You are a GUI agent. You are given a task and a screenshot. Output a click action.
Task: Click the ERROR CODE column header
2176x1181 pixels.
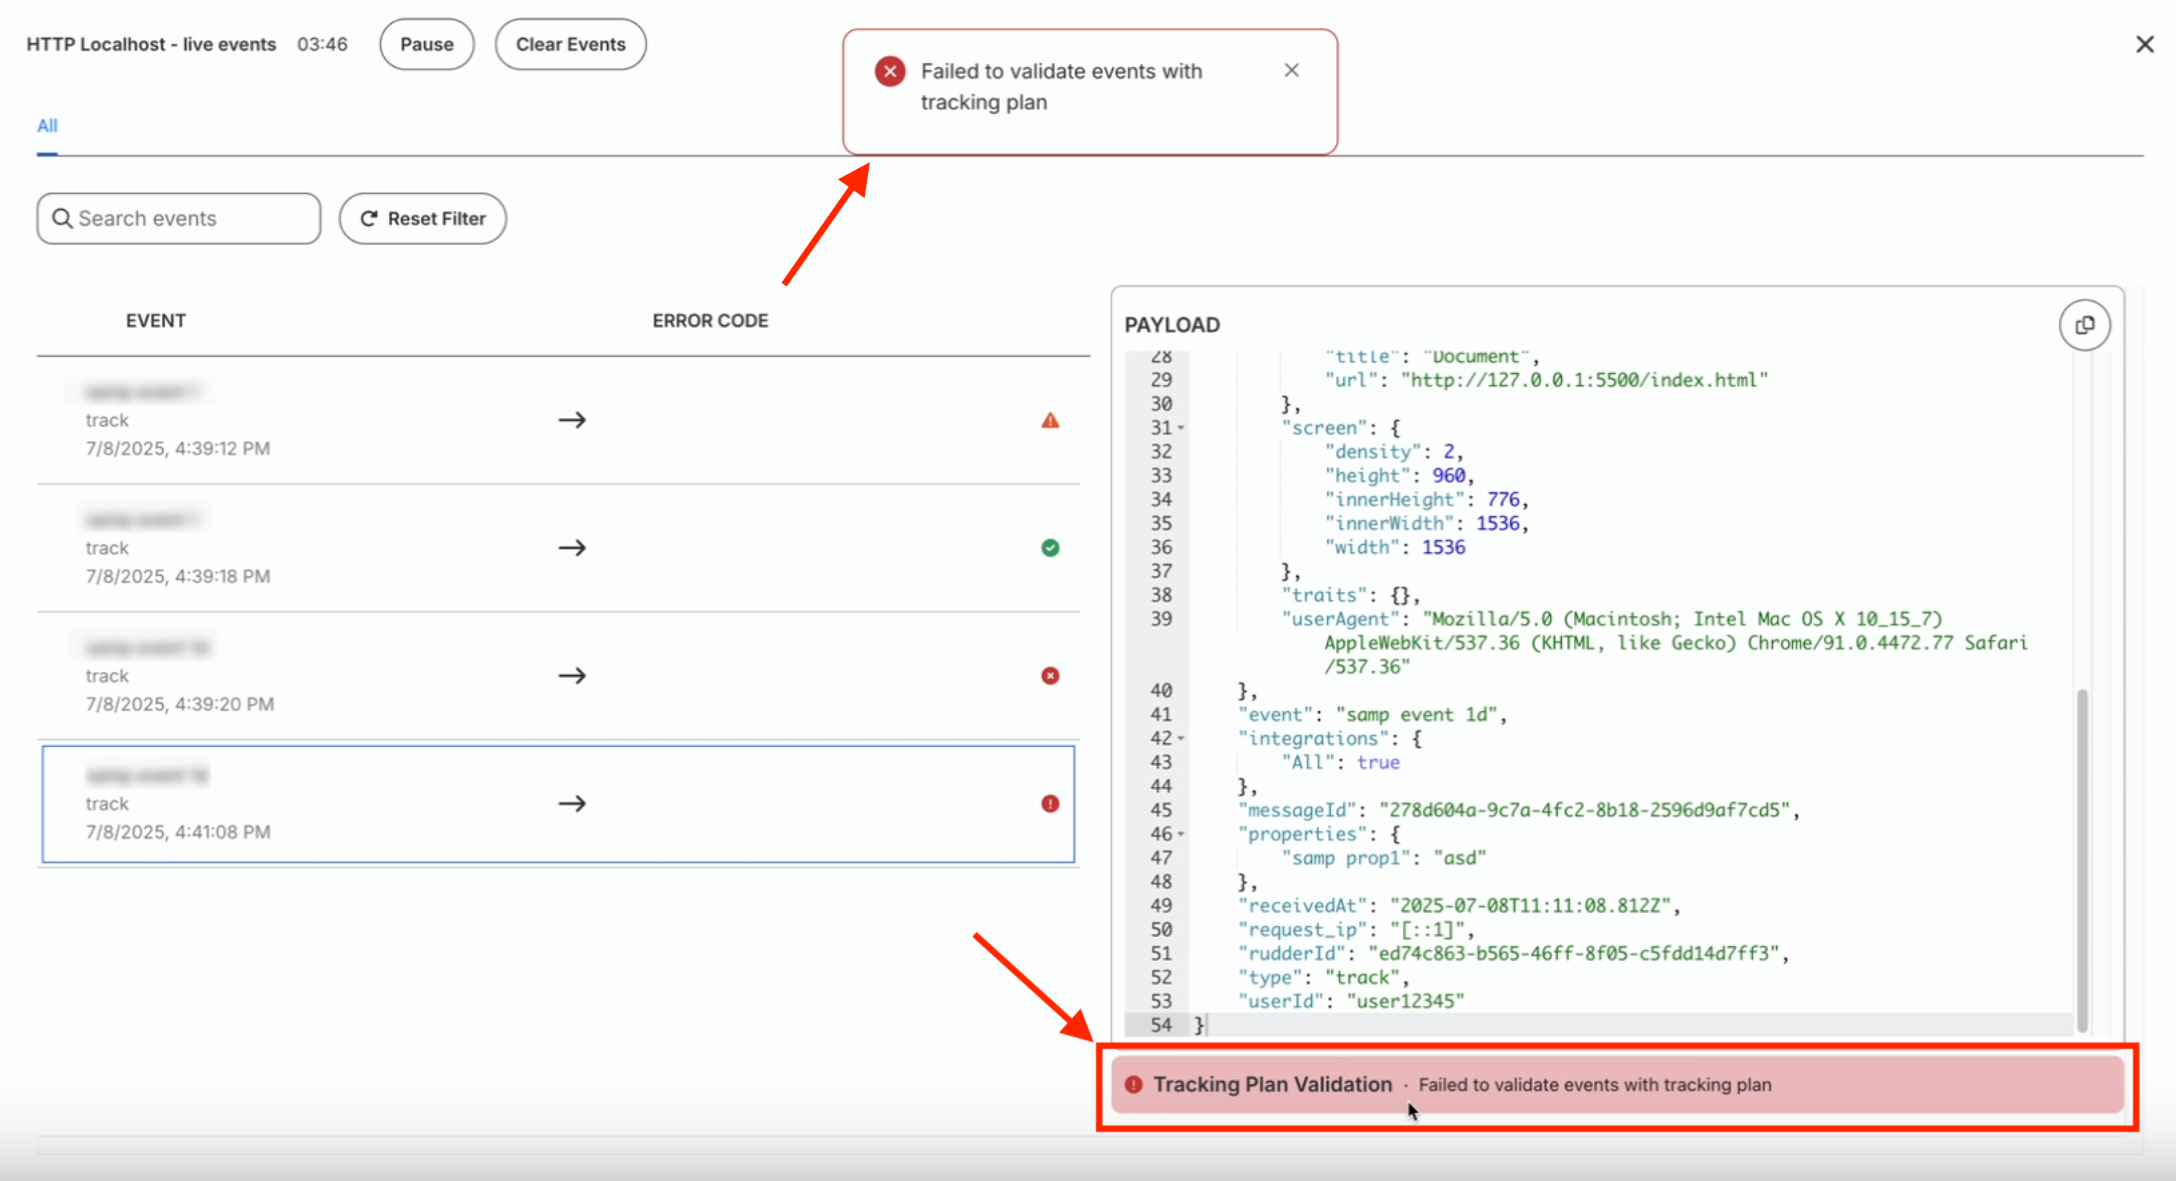(x=711, y=321)
